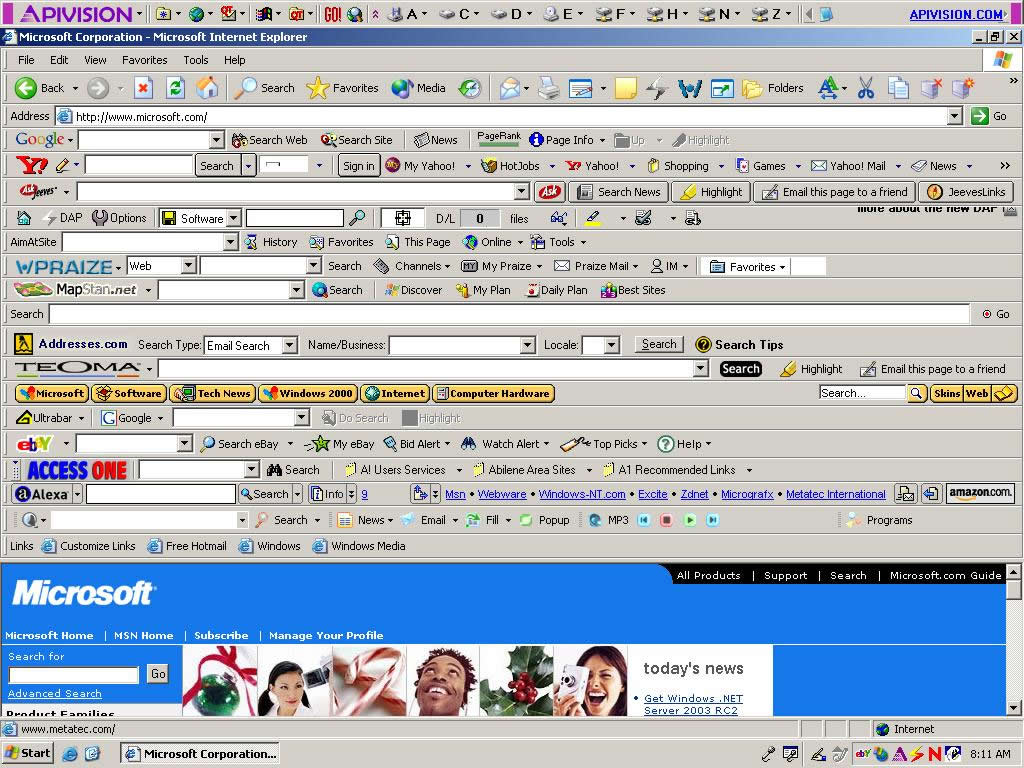The image size is (1024, 768).
Task: Click the PageRank icon on the Google toolbar
Action: (498, 139)
